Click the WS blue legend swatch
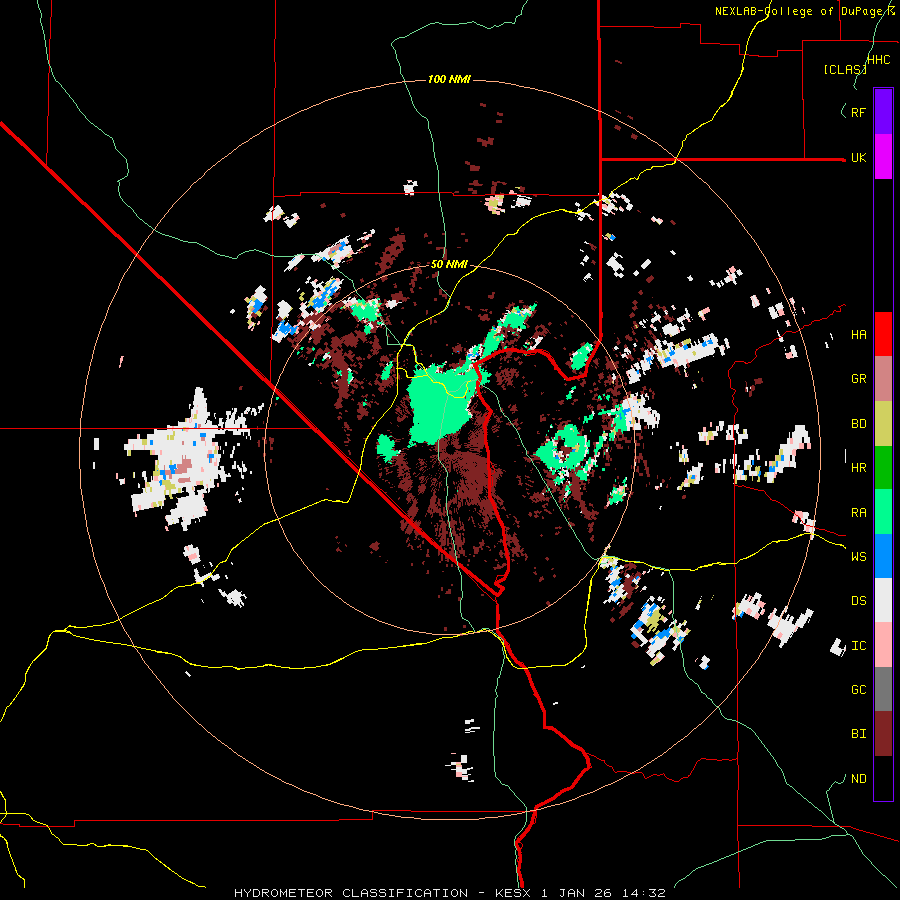The width and height of the screenshot is (900, 900). (x=883, y=556)
